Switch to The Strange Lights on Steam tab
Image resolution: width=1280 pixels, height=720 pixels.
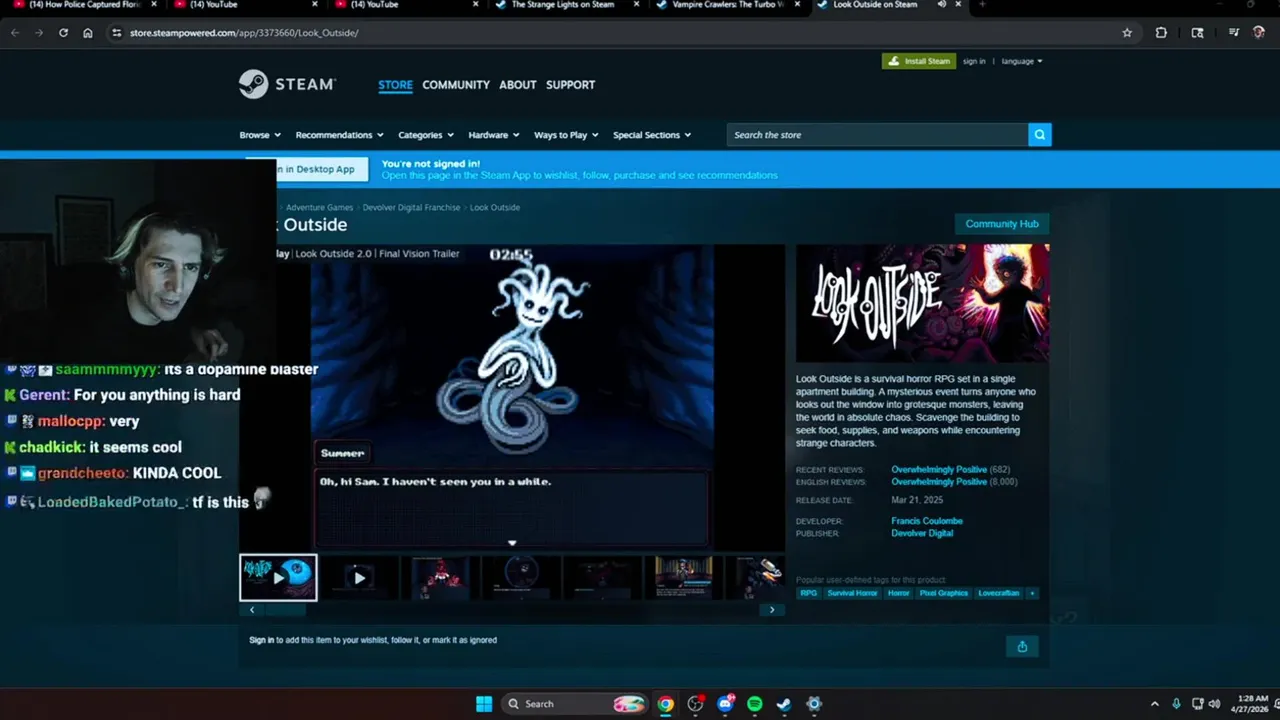[x=563, y=5]
